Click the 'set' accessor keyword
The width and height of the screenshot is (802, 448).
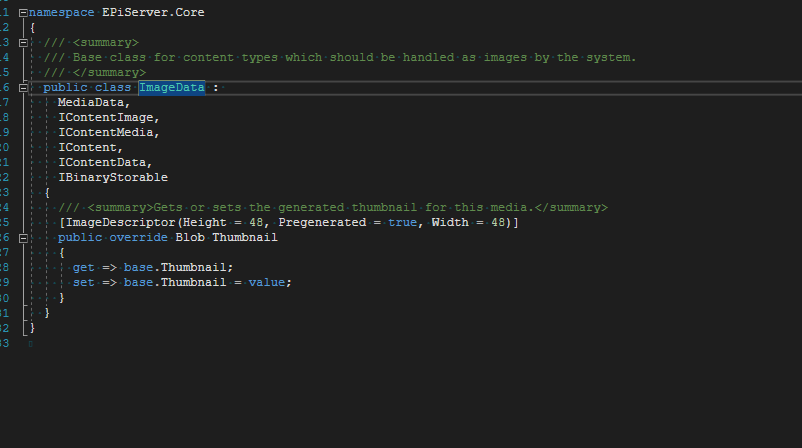(x=83, y=283)
